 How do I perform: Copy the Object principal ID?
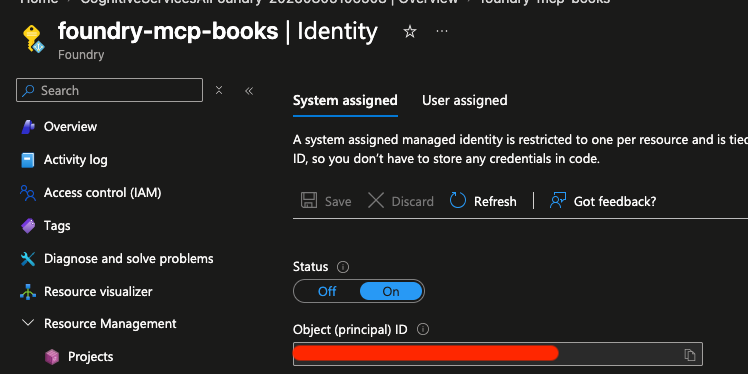(690, 354)
